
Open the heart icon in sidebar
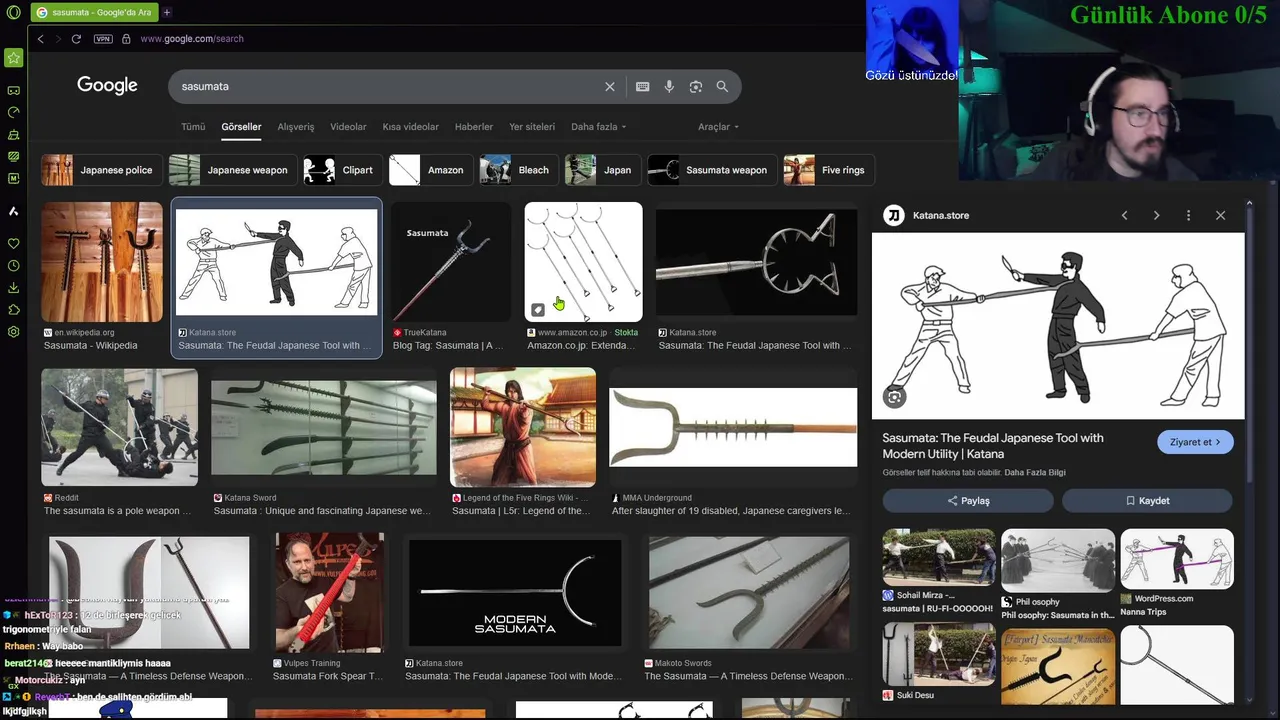click(13, 244)
